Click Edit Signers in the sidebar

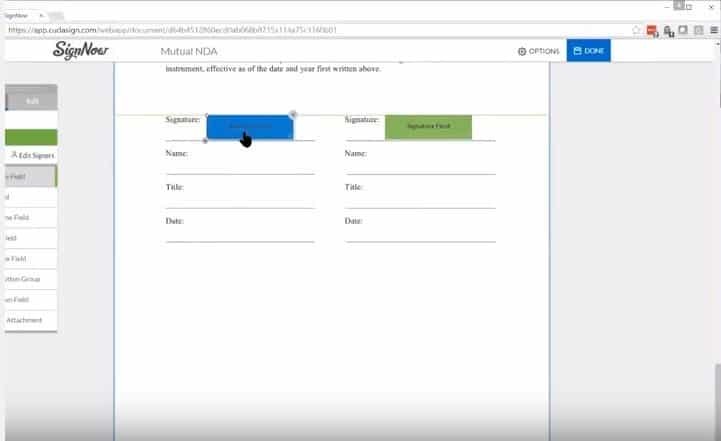(x=32, y=155)
